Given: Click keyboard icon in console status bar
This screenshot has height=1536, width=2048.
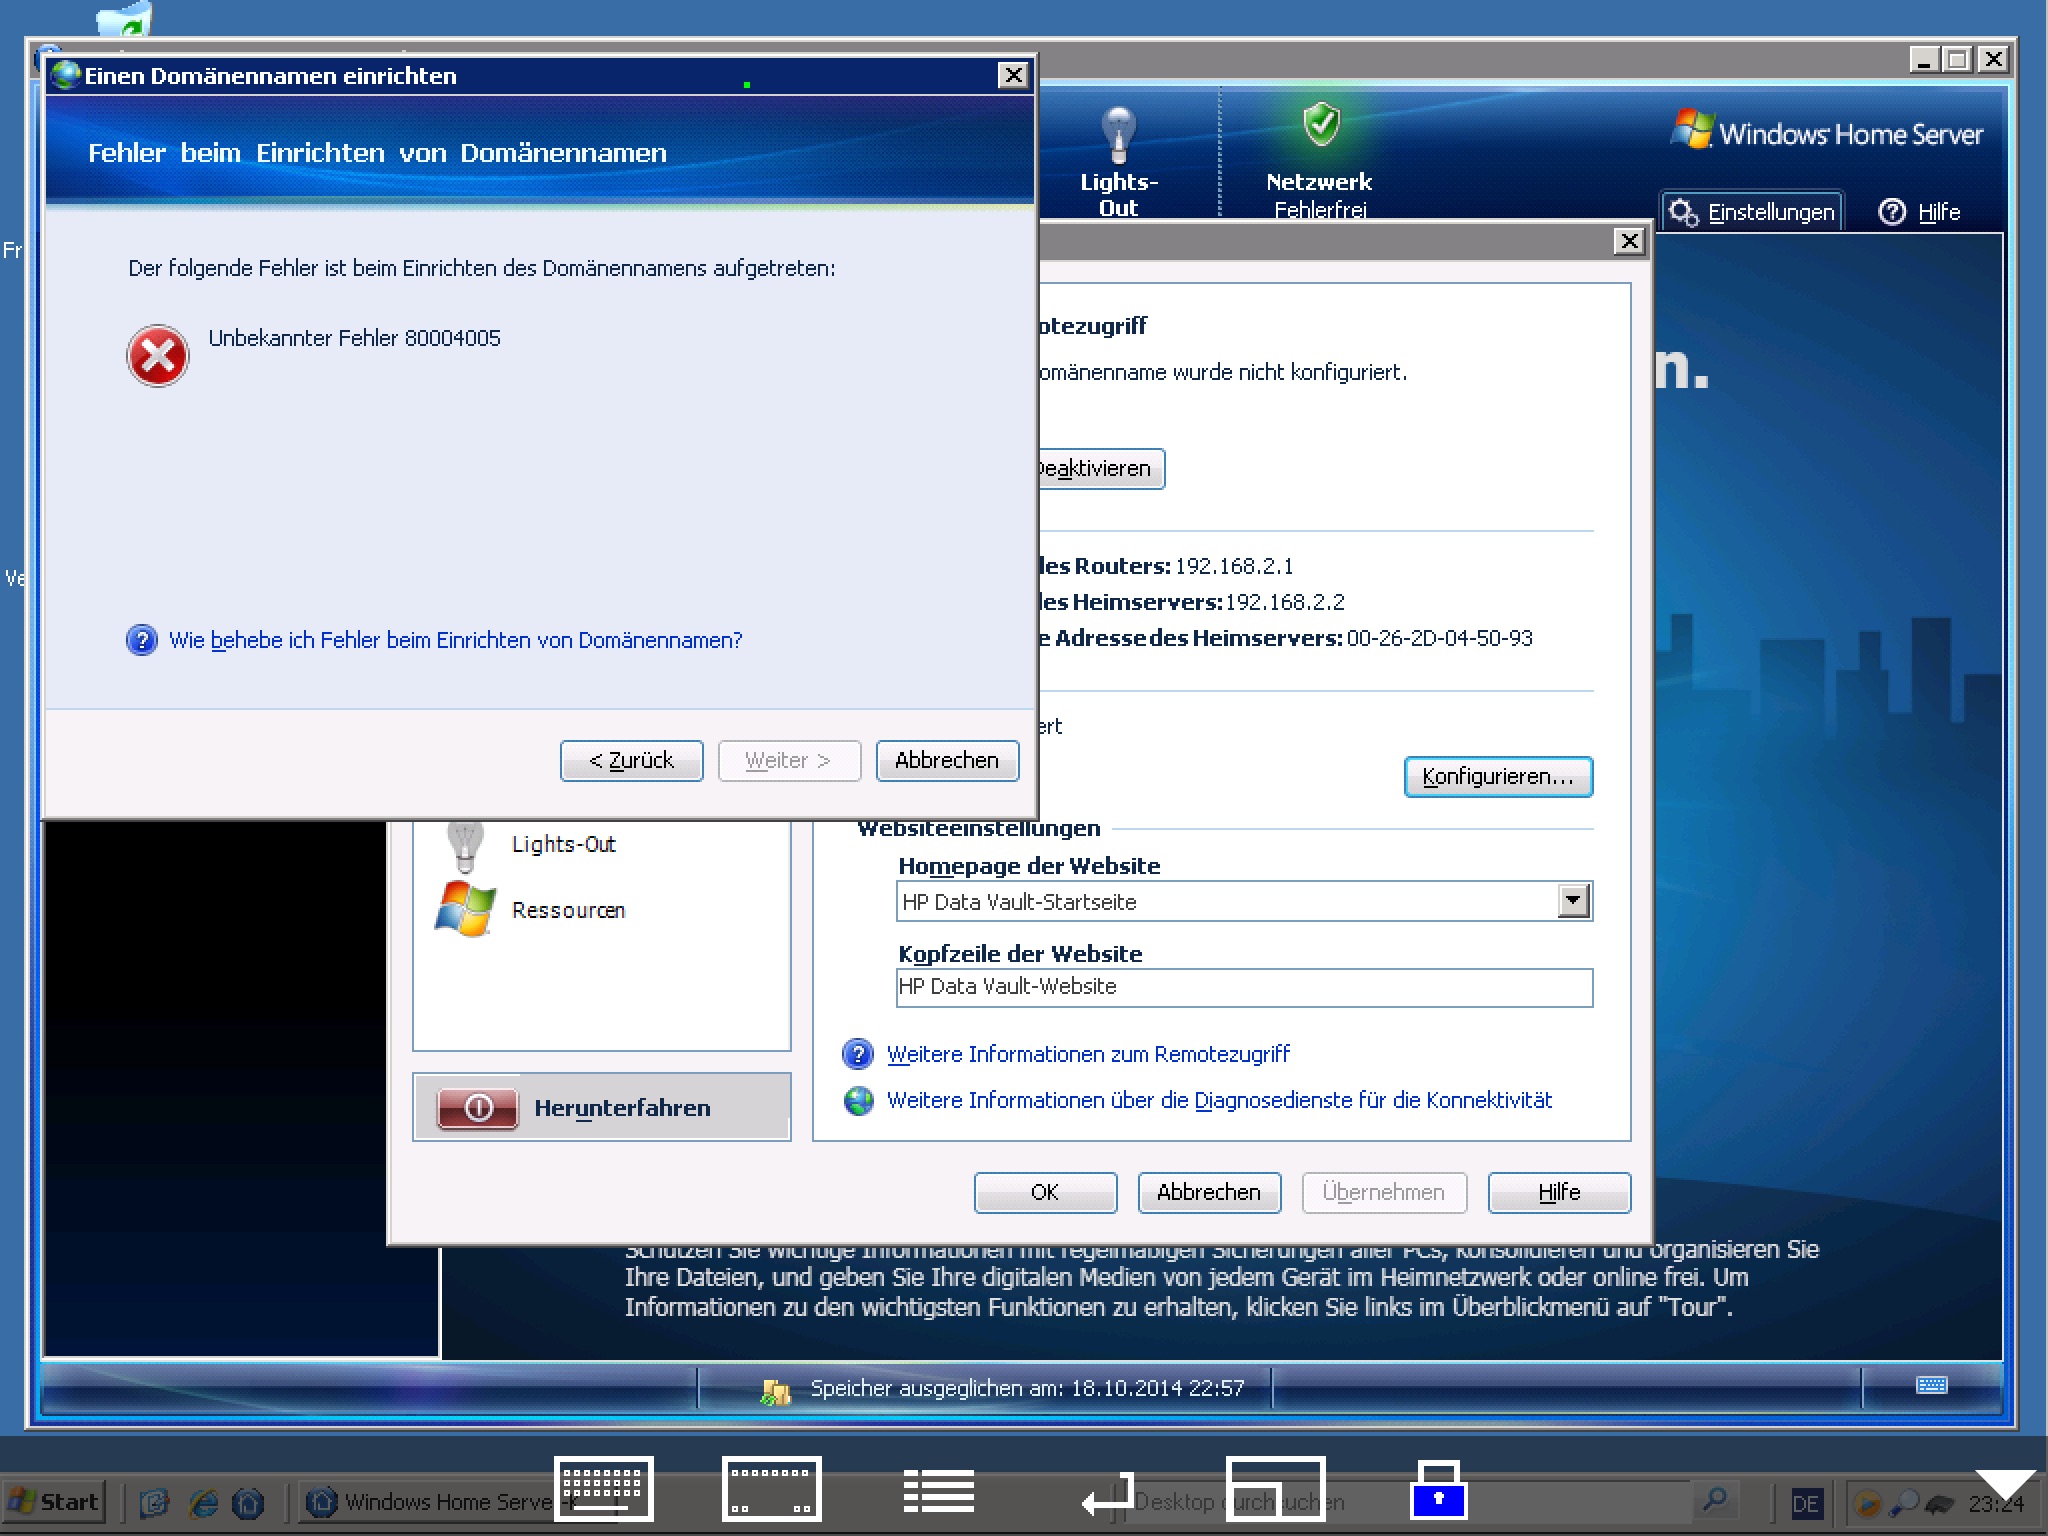Looking at the screenshot, I should point(1931,1385).
